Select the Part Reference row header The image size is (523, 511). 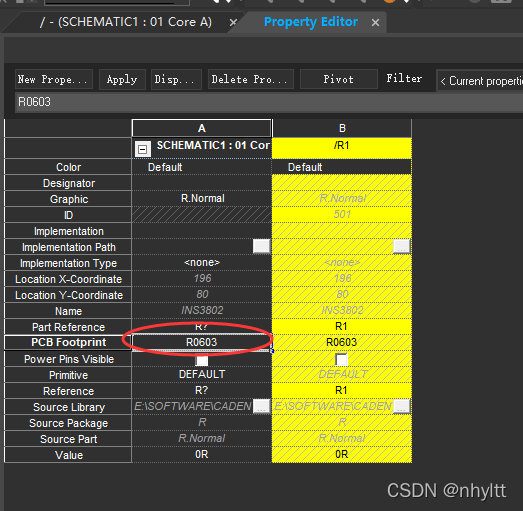68,327
